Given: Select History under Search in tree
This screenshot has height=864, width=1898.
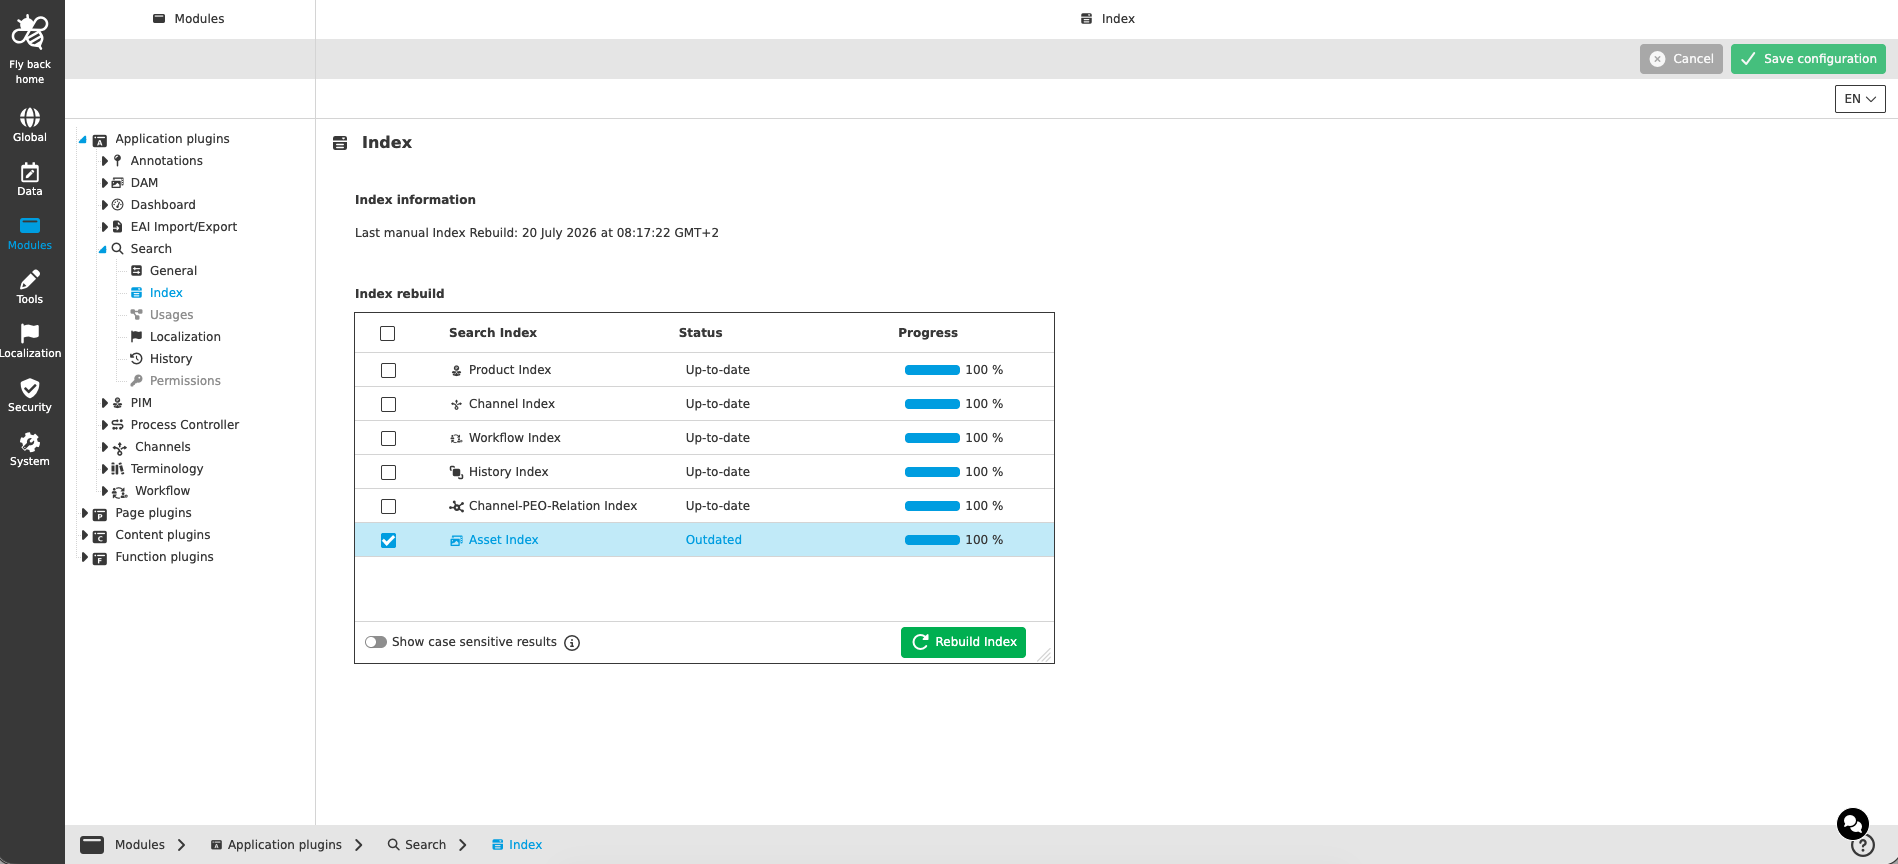Looking at the screenshot, I should coord(171,359).
